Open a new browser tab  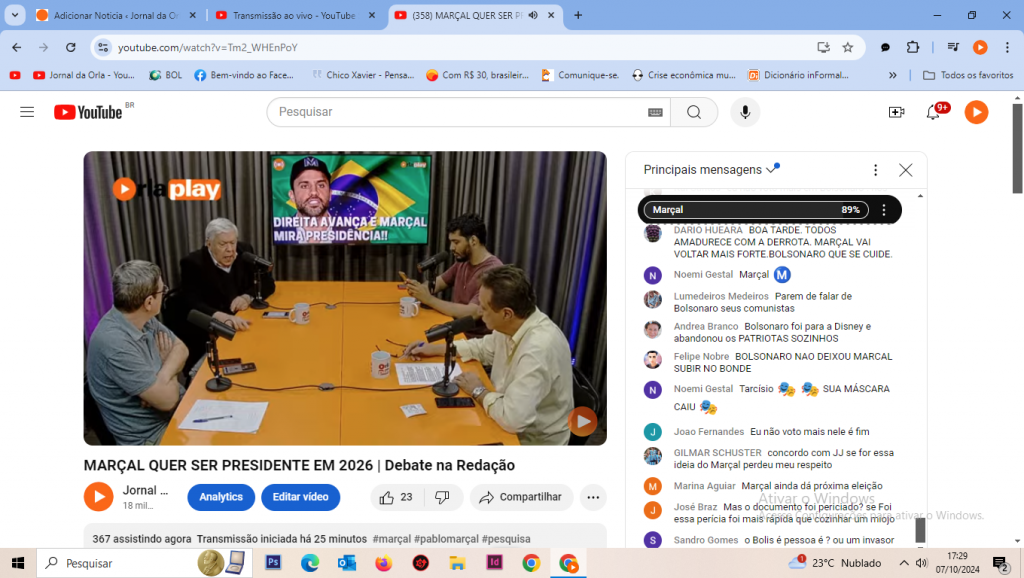pos(578,15)
